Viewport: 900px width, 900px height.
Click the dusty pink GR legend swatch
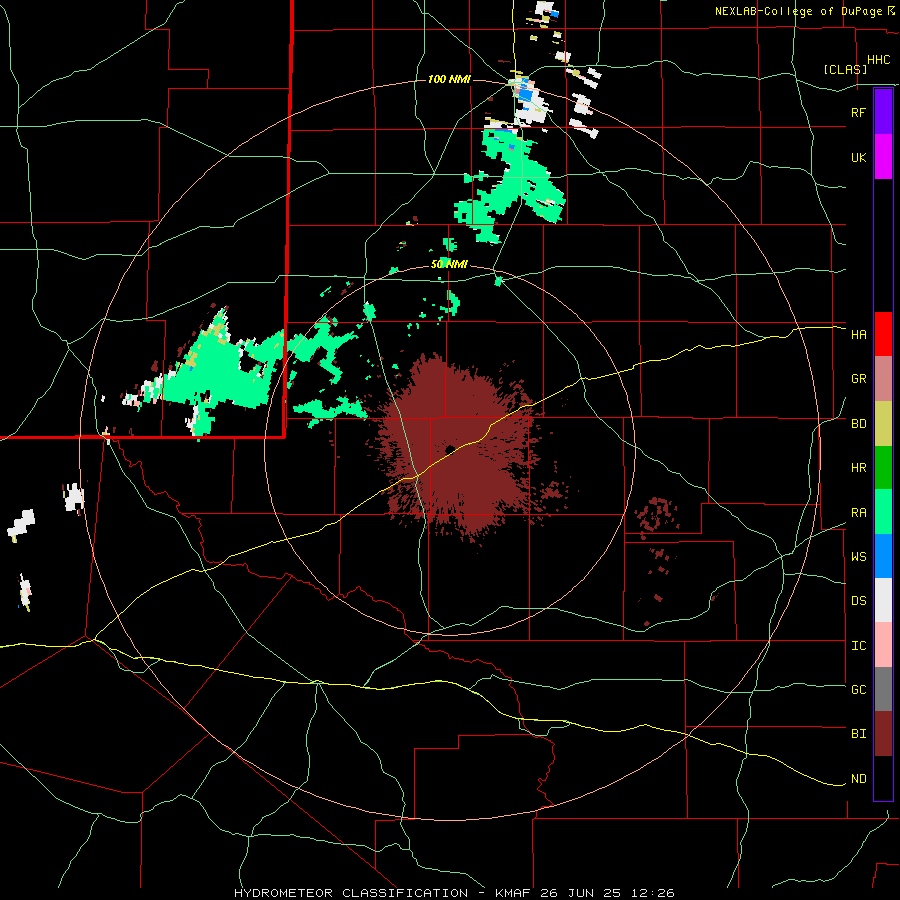pos(883,379)
